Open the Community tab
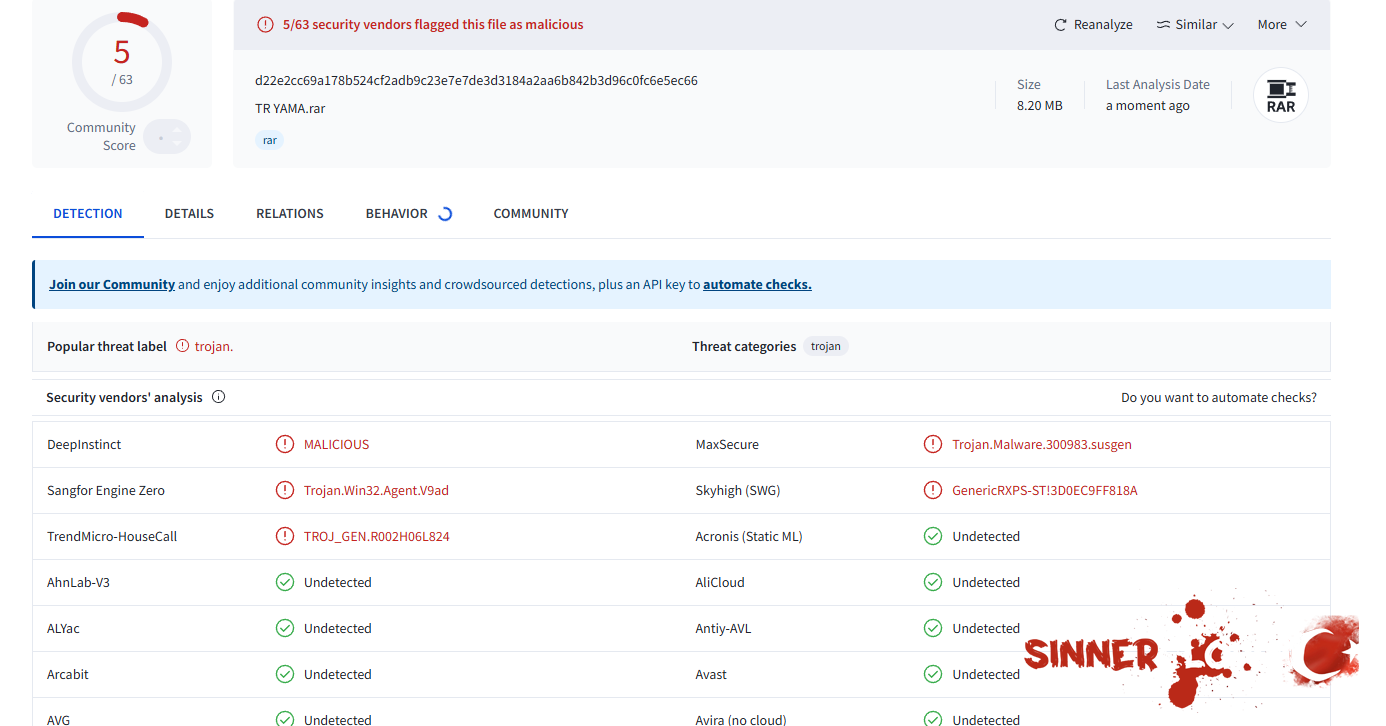 531,214
